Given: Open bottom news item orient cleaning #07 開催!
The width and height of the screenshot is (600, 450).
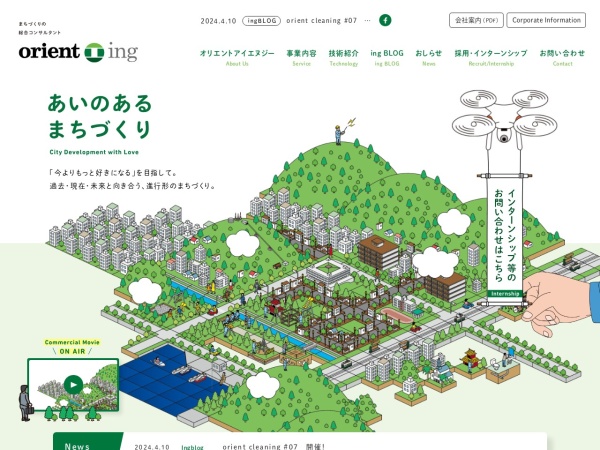Looking at the screenshot, I should tap(274, 447).
